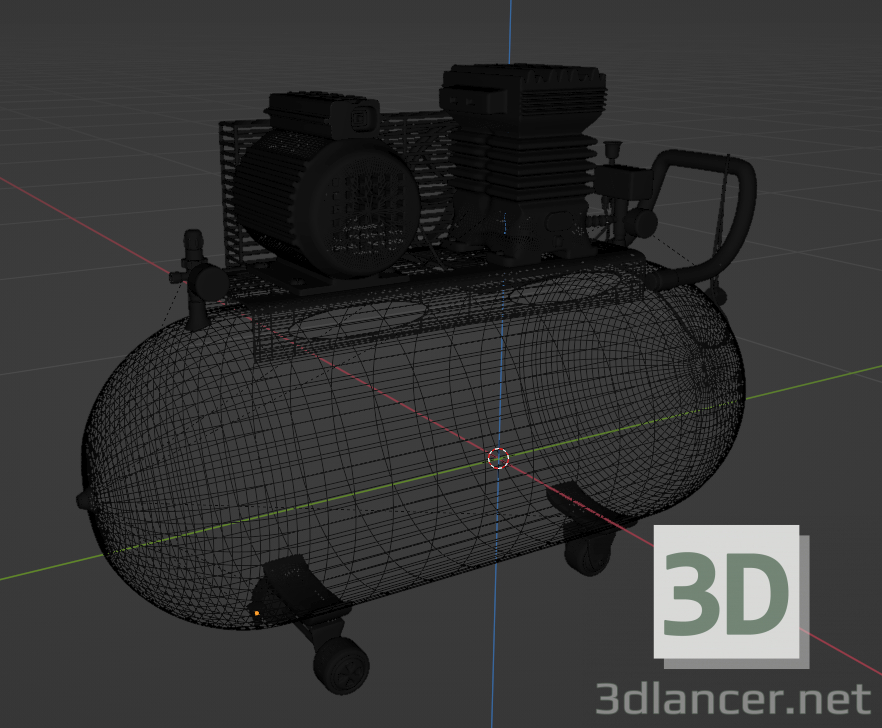Select the rear swivel wheel near the watermark
Image resolution: width=882 pixels, height=728 pixels.
click(590, 555)
